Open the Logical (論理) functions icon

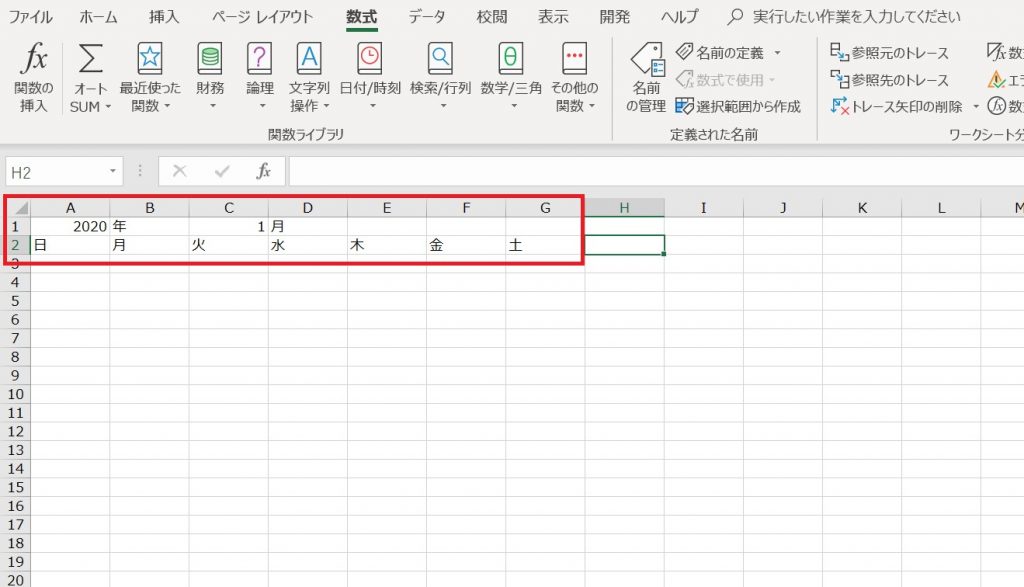(x=260, y=60)
